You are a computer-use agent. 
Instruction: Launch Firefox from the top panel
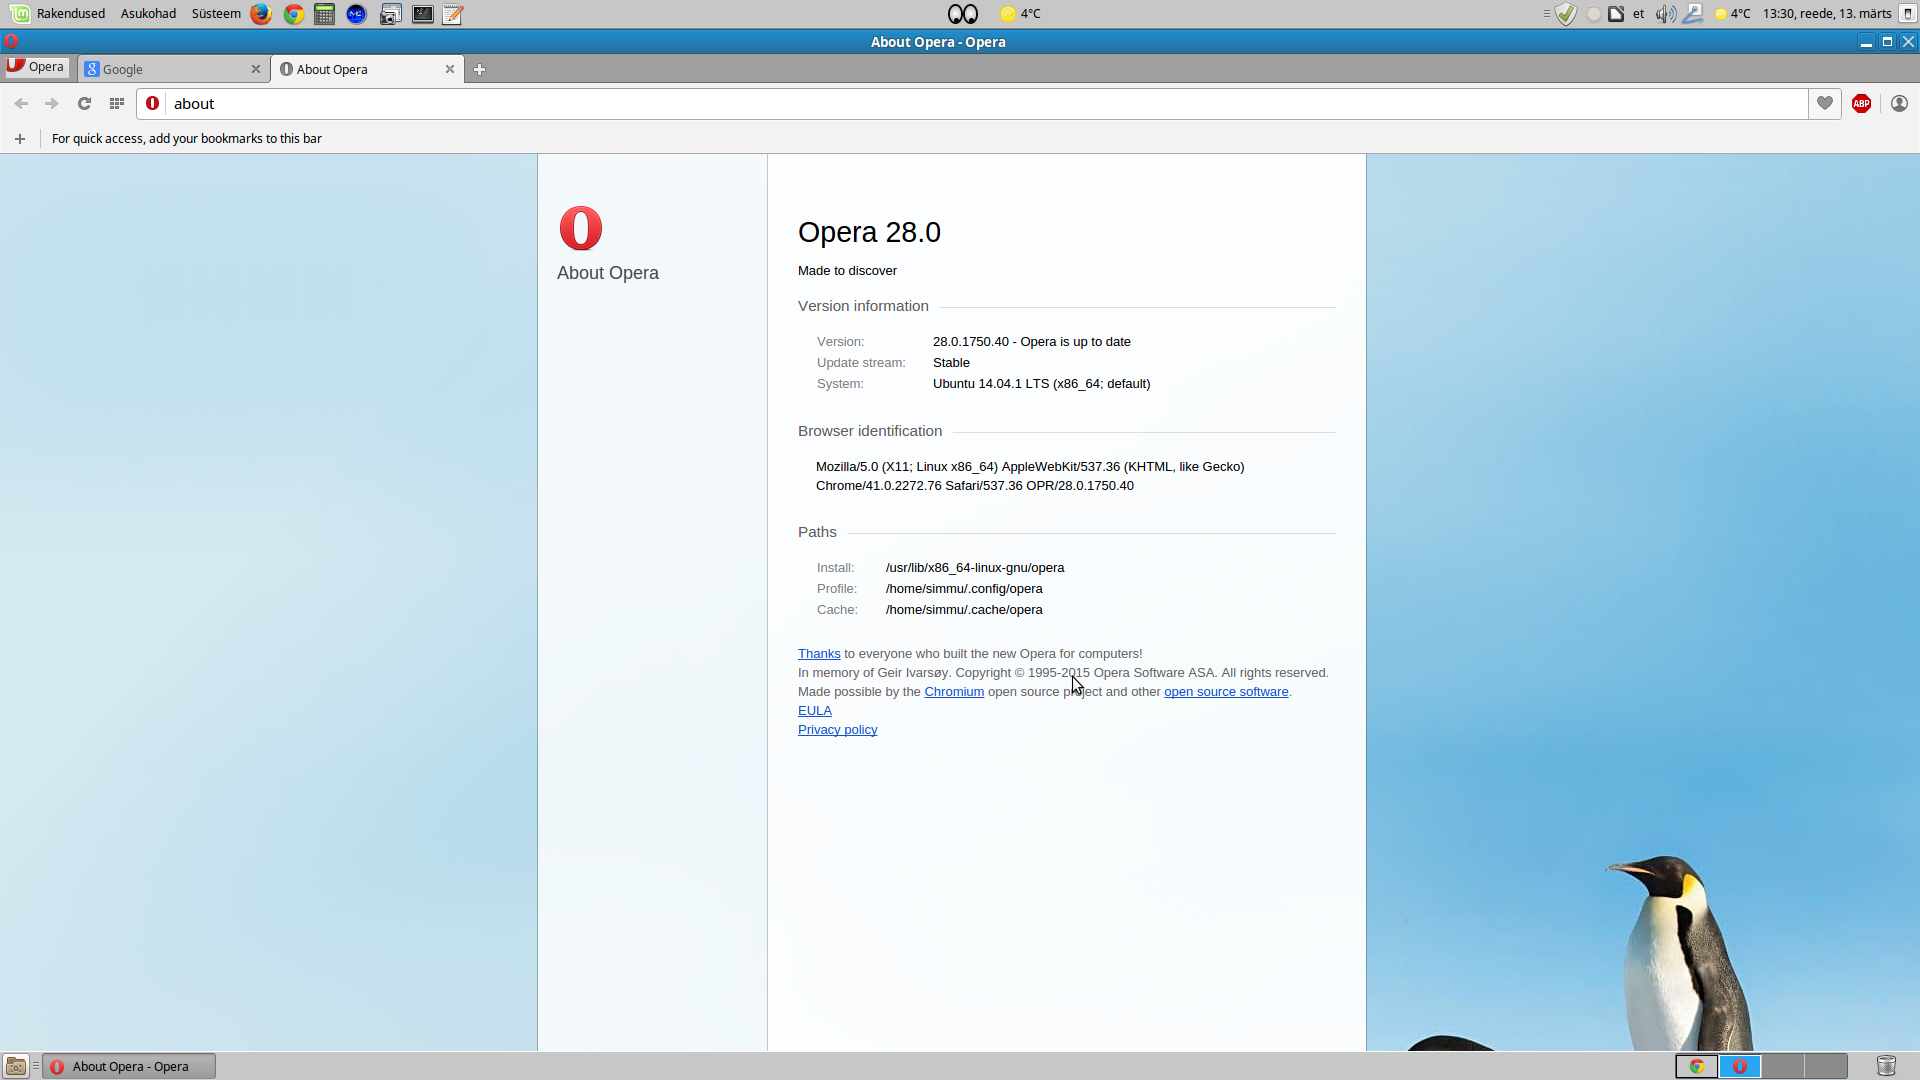(x=261, y=14)
